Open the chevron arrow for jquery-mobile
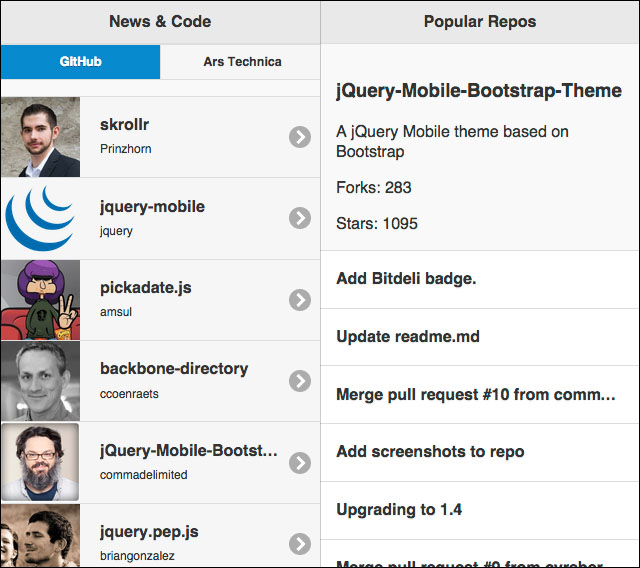Viewport: 640px width, 568px height. tap(300, 218)
